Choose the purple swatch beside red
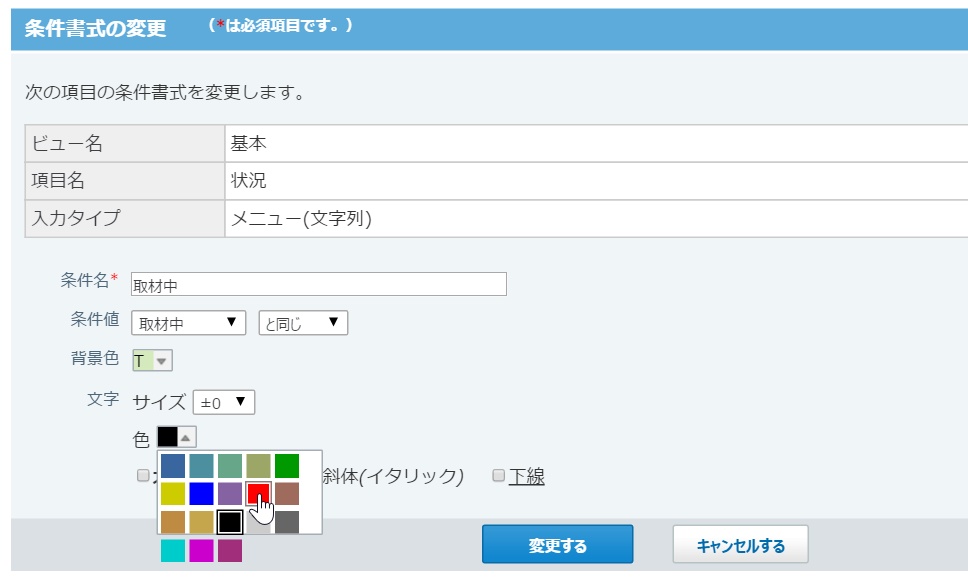 [230, 493]
